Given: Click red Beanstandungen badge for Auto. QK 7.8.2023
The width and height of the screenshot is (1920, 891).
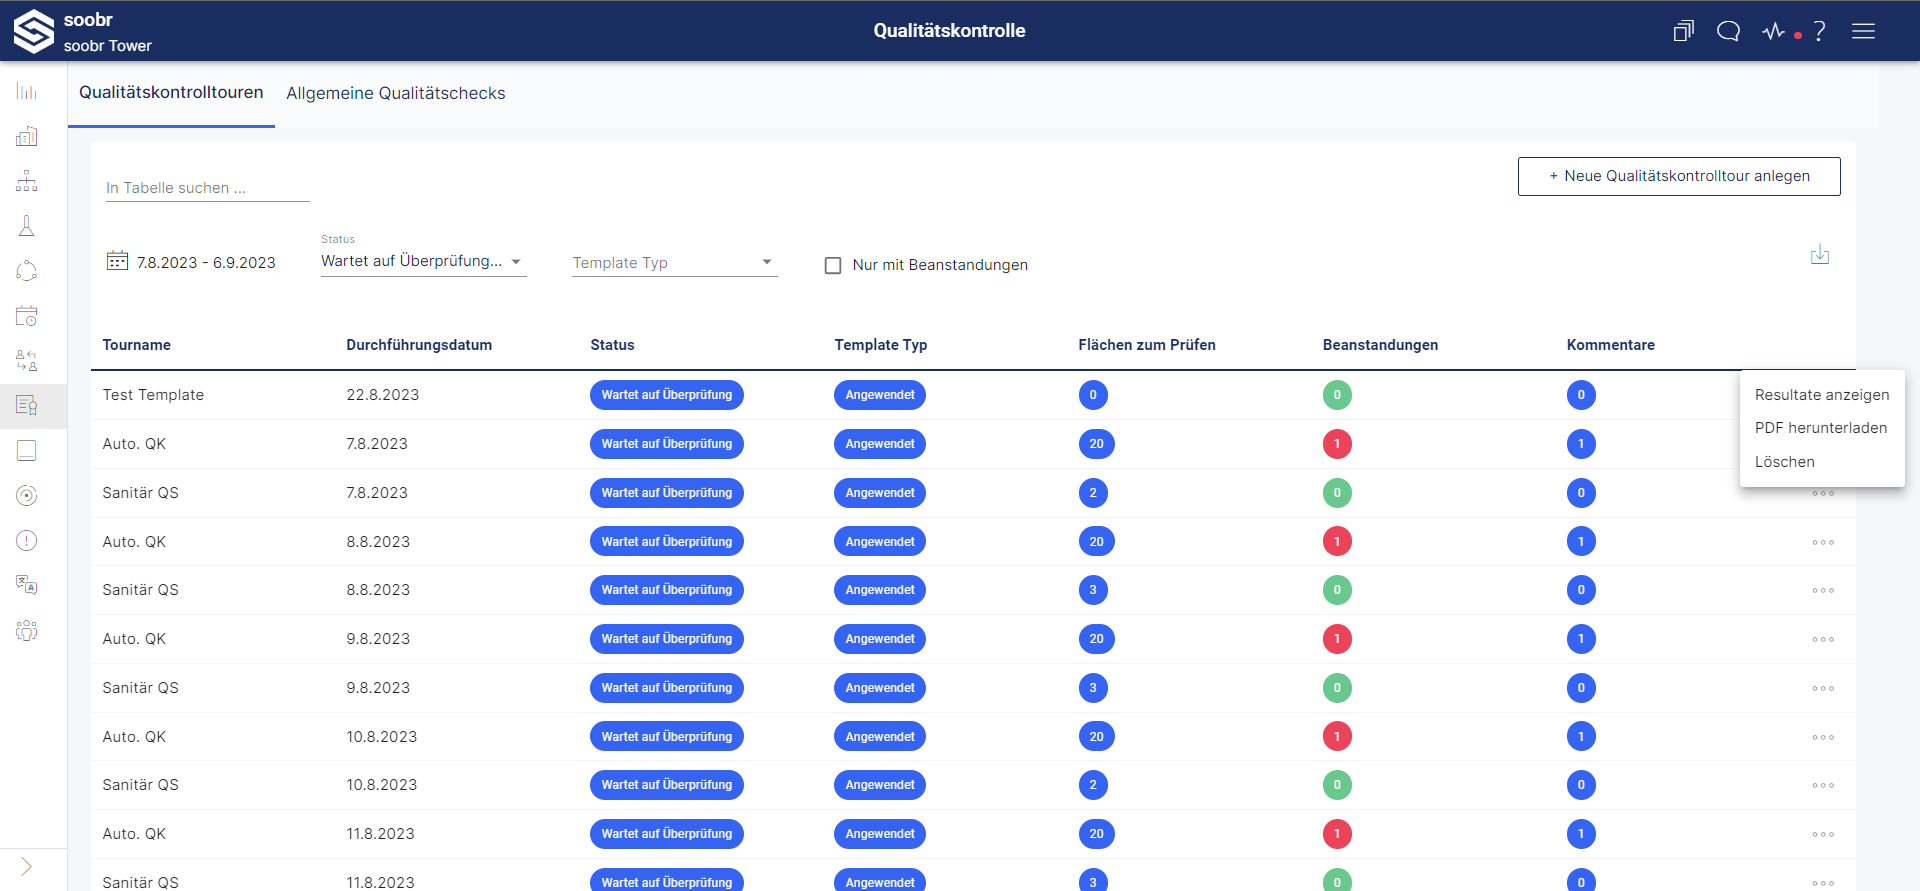Looking at the screenshot, I should 1337,444.
